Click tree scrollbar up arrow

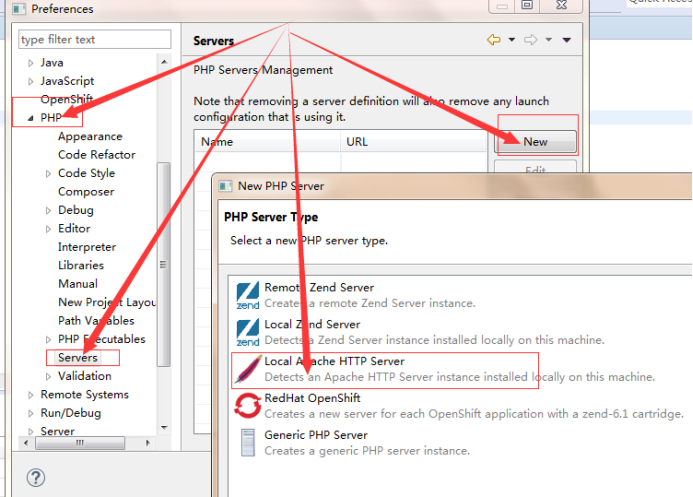[164, 61]
